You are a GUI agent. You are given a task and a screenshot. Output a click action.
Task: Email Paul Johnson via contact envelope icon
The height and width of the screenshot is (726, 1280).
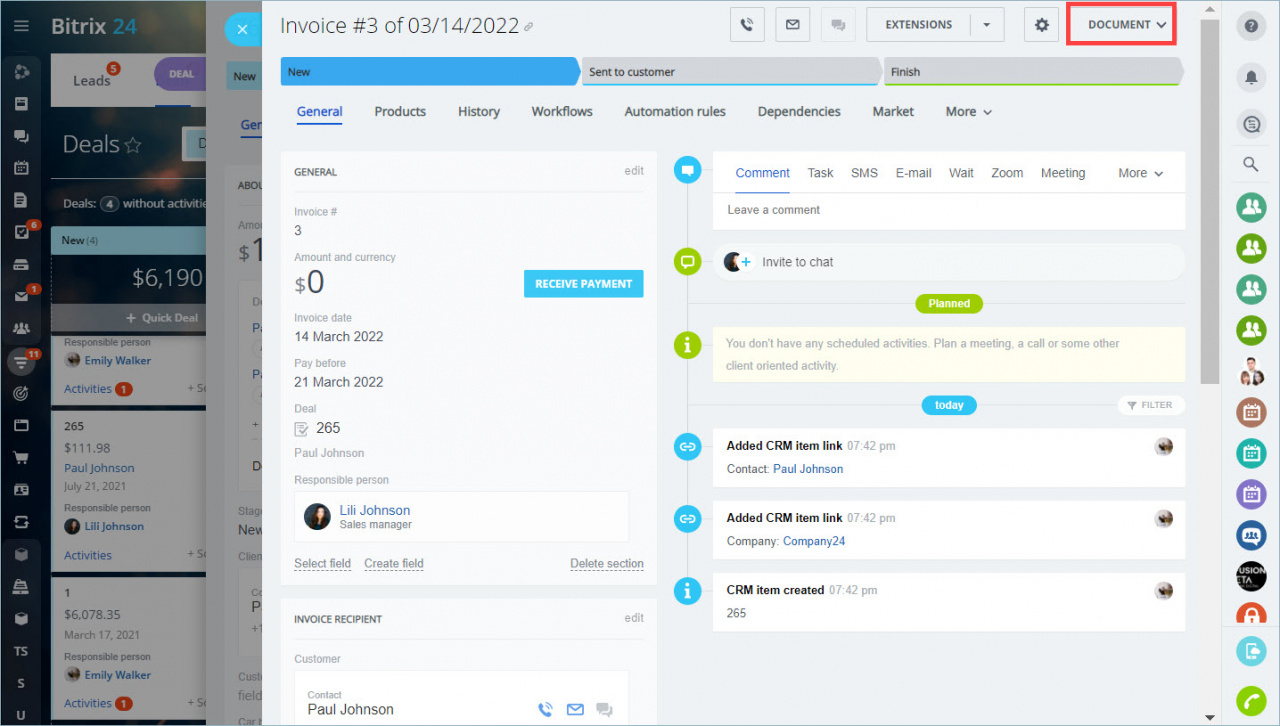[x=575, y=710]
